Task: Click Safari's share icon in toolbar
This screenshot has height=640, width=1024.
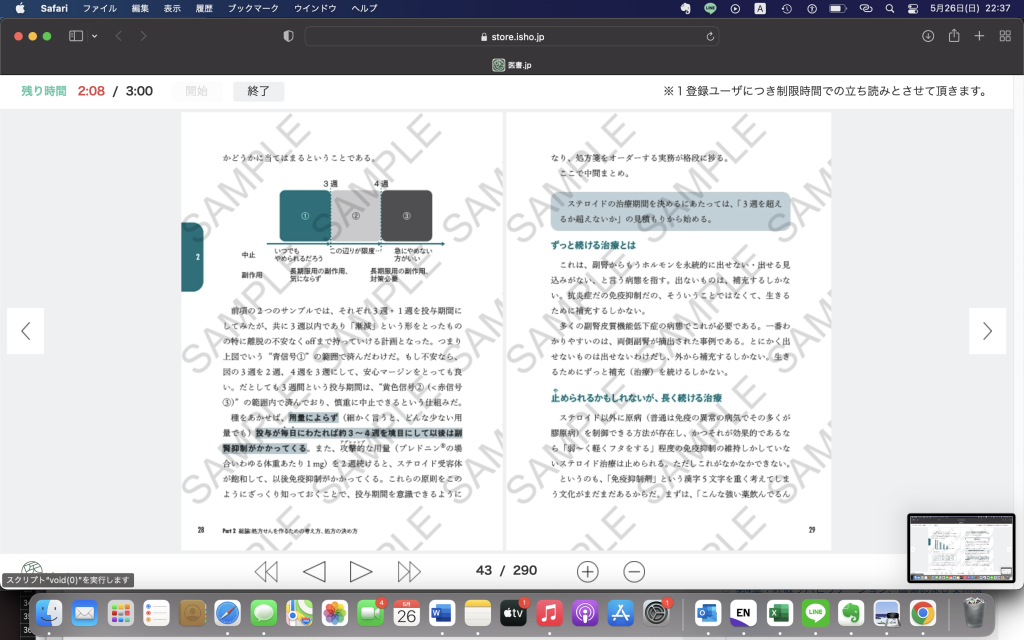Action: (954, 36)
